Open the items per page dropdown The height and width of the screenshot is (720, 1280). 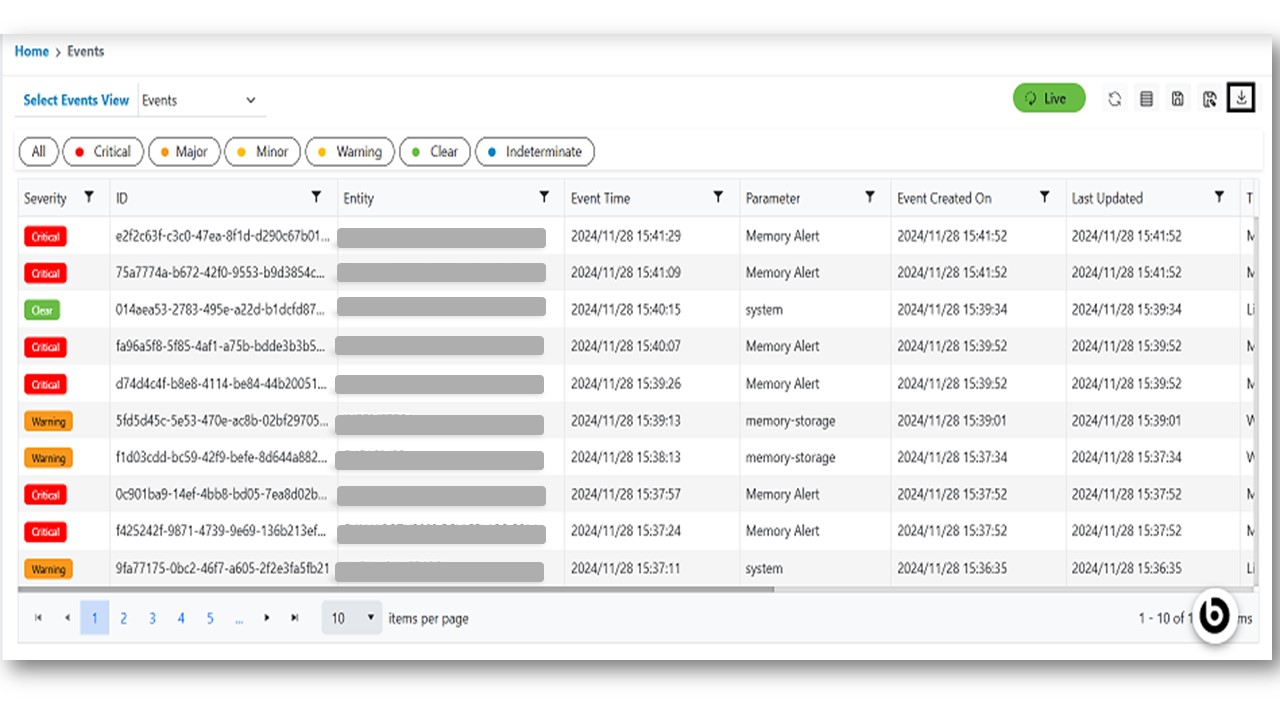[x=352, y=618]
